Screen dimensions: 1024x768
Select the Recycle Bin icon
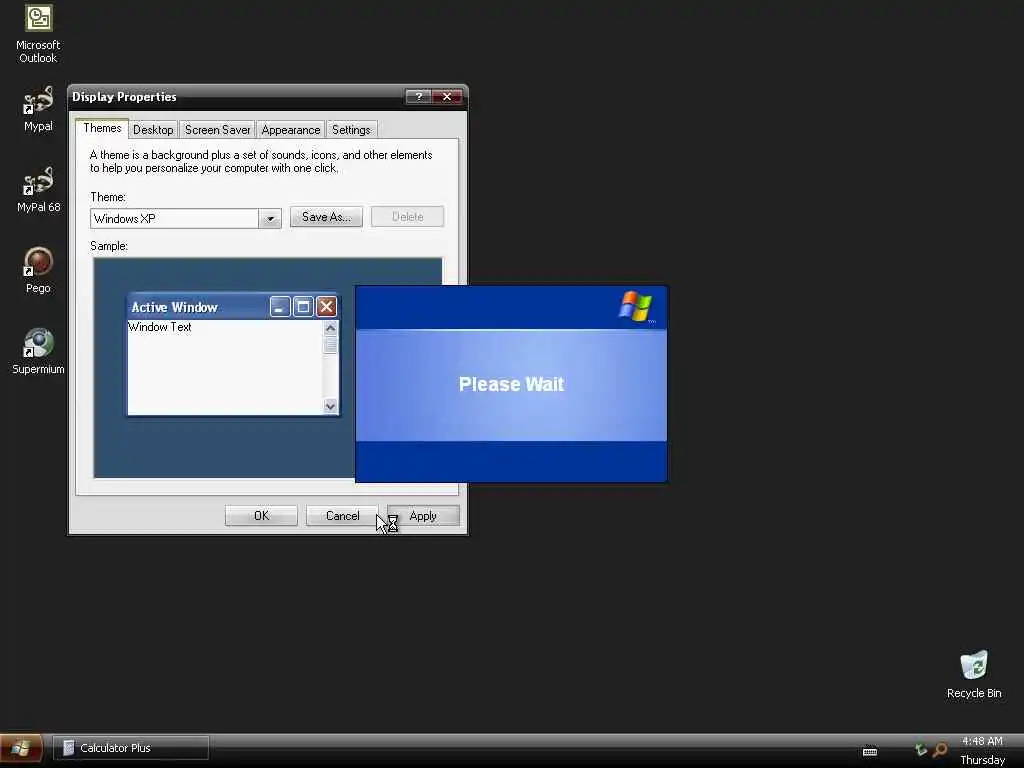[974, 675]
